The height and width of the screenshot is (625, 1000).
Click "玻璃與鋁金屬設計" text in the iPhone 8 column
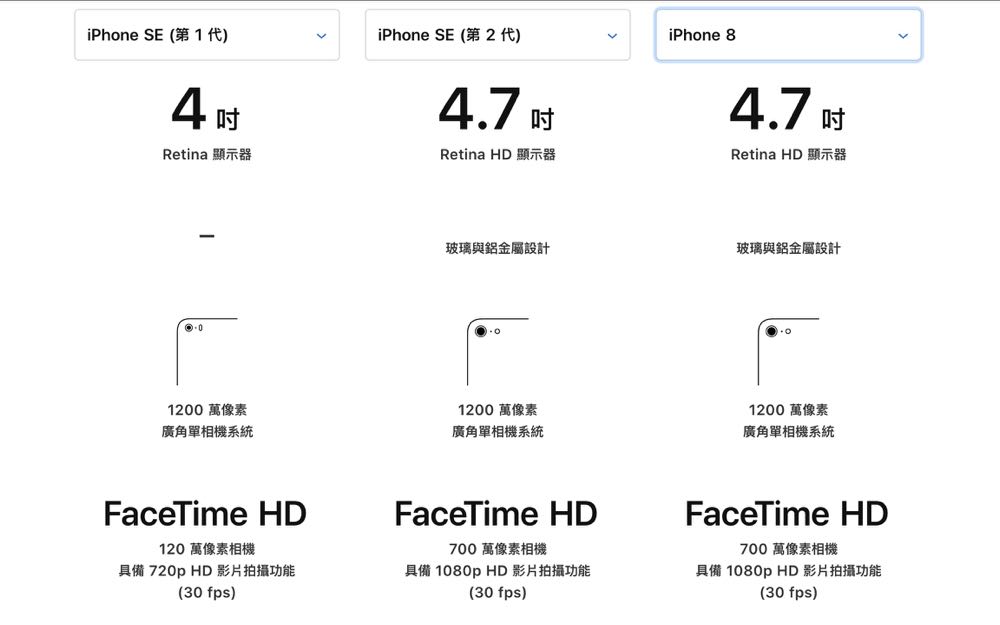(788, 248)
